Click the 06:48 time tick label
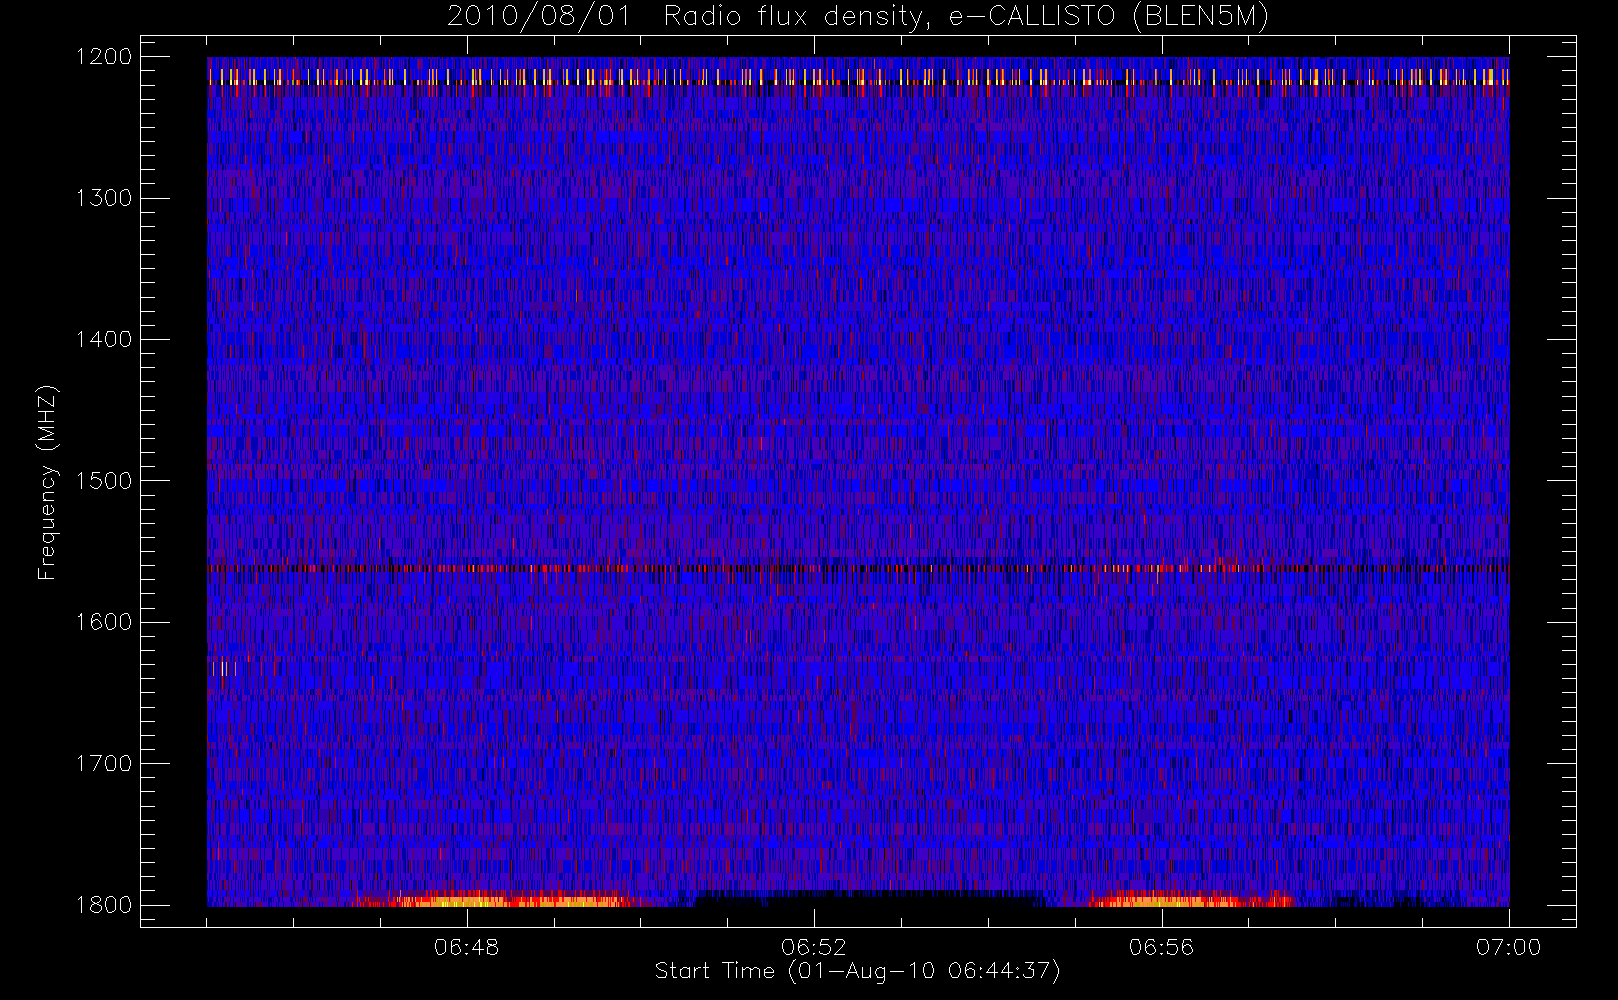The image size is (1618, 1000). (467, 947)
